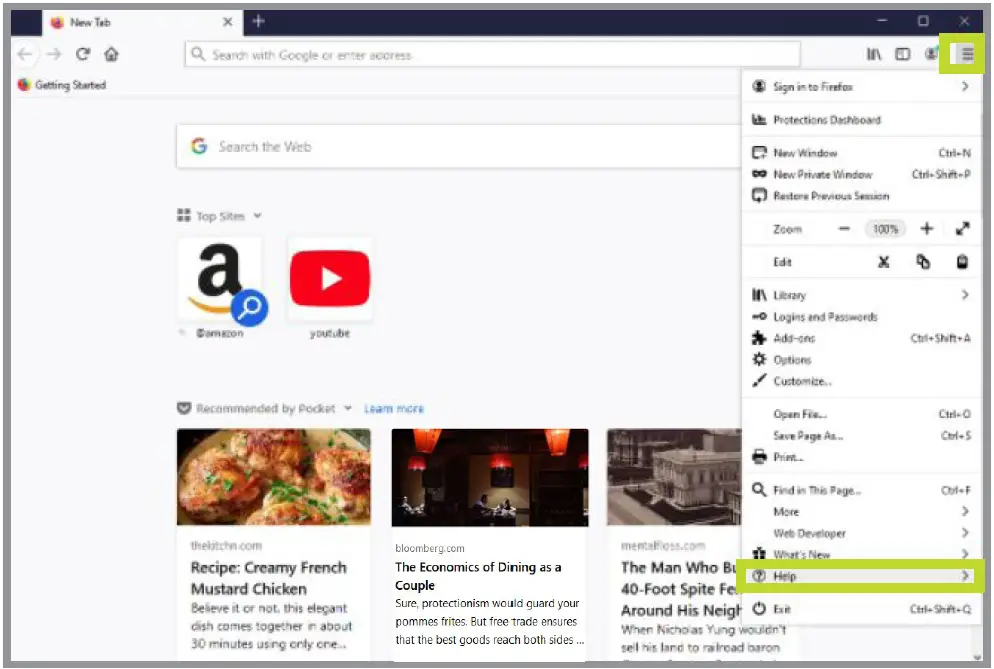
Task: Click the address bar search field
Action: 492,55
